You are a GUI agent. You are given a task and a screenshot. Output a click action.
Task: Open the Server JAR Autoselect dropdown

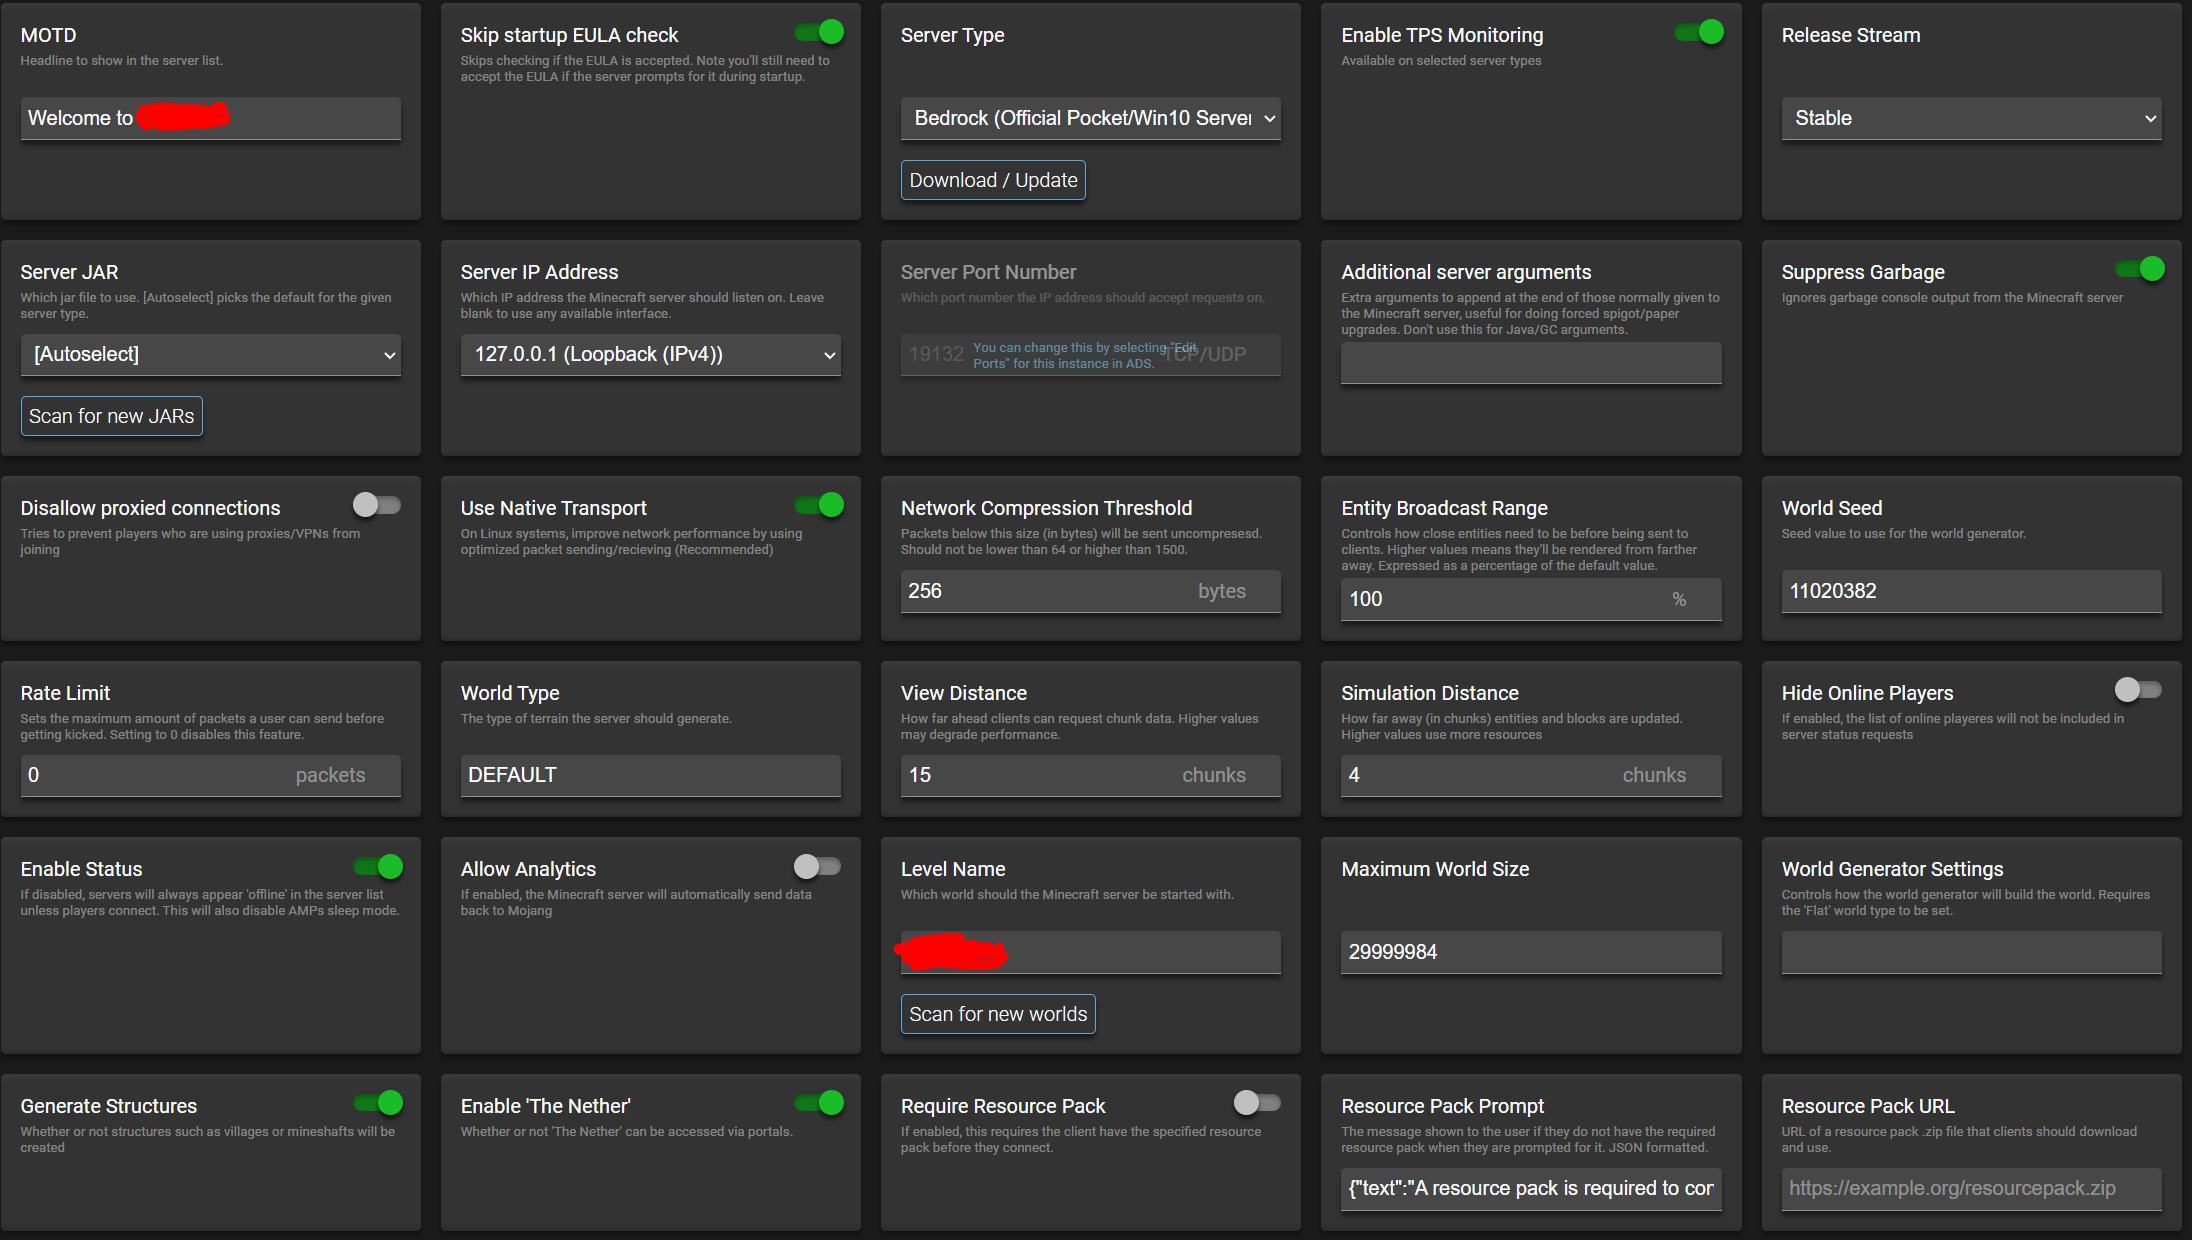(210, 354)
